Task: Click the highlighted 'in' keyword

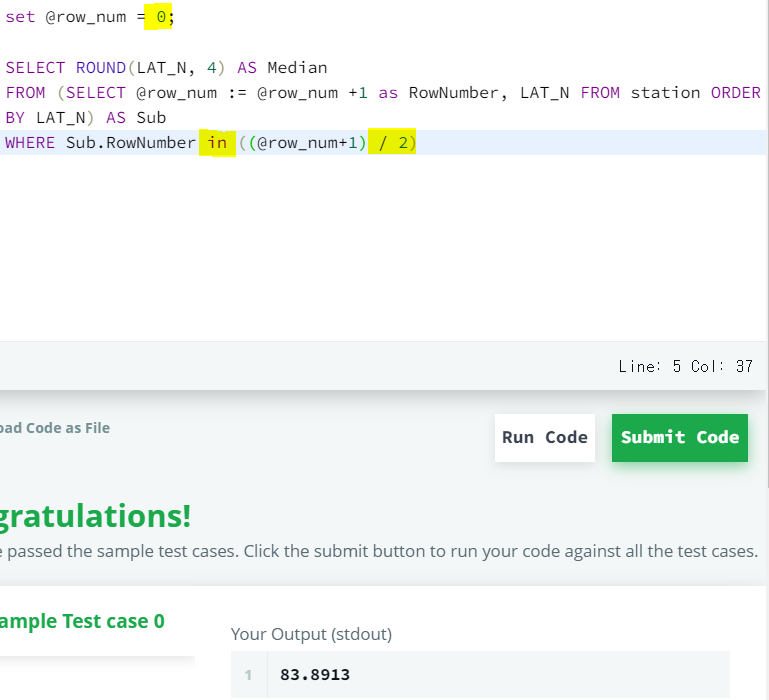Action: pos(217,143)
